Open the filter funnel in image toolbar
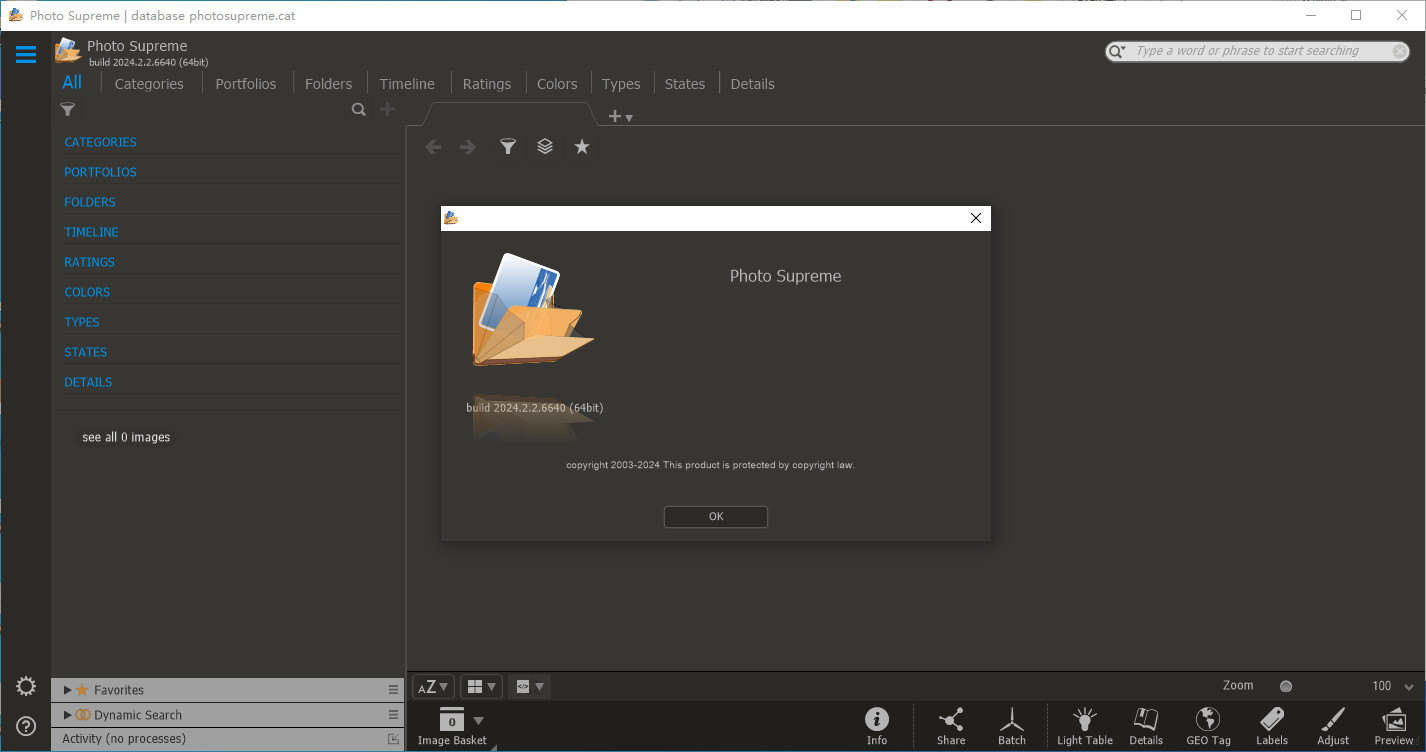The image size is (1426, 752). [508, 147]
